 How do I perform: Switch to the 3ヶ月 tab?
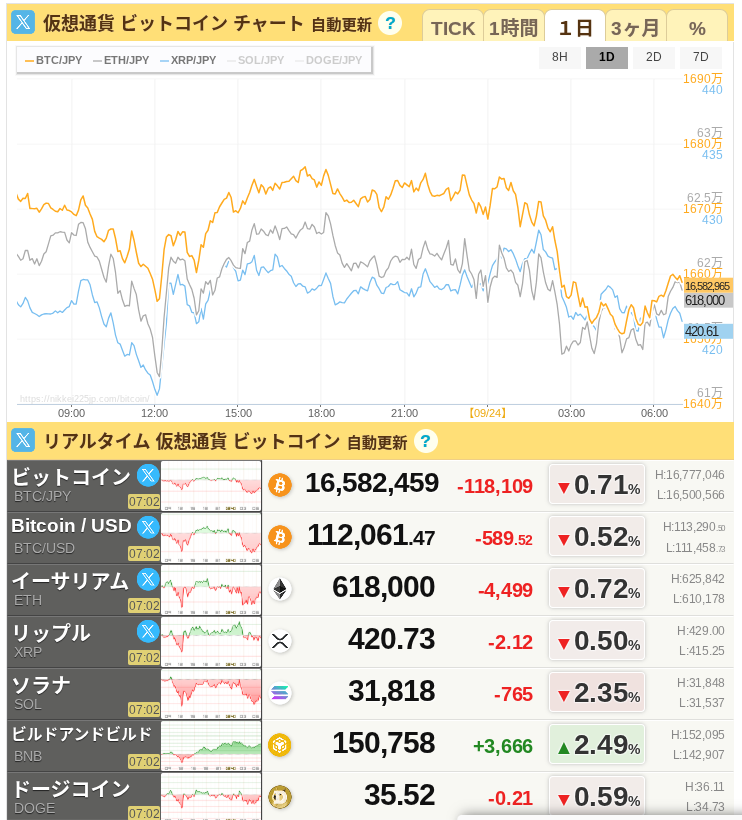coord(635,27)
